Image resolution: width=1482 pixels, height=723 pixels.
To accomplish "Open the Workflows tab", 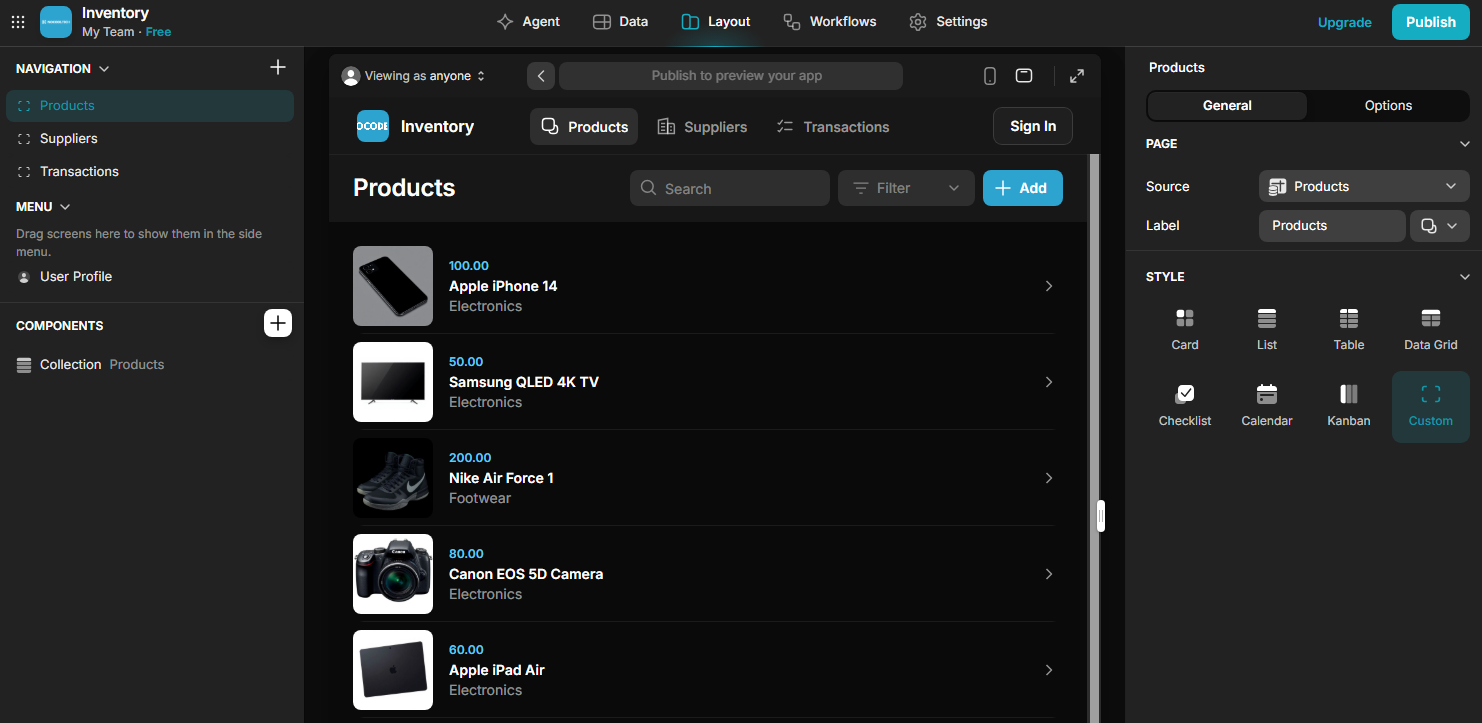I will tap(829, 22).
